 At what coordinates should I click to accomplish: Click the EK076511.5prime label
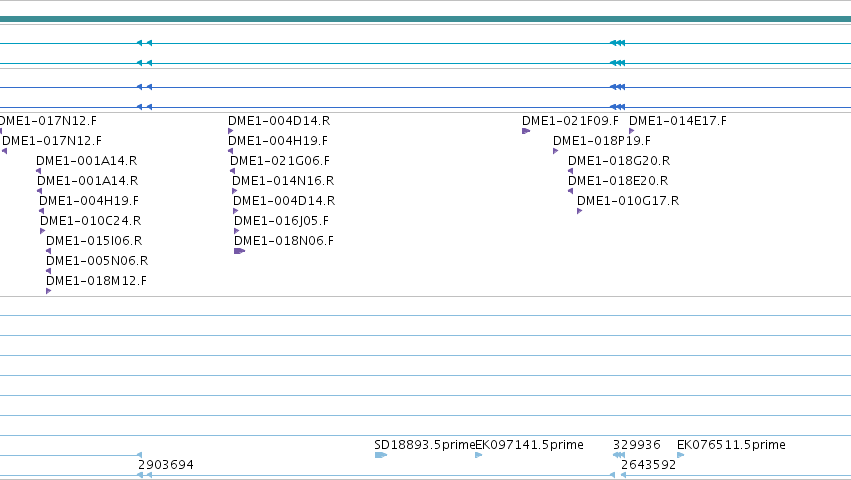(x=731, y=445)
